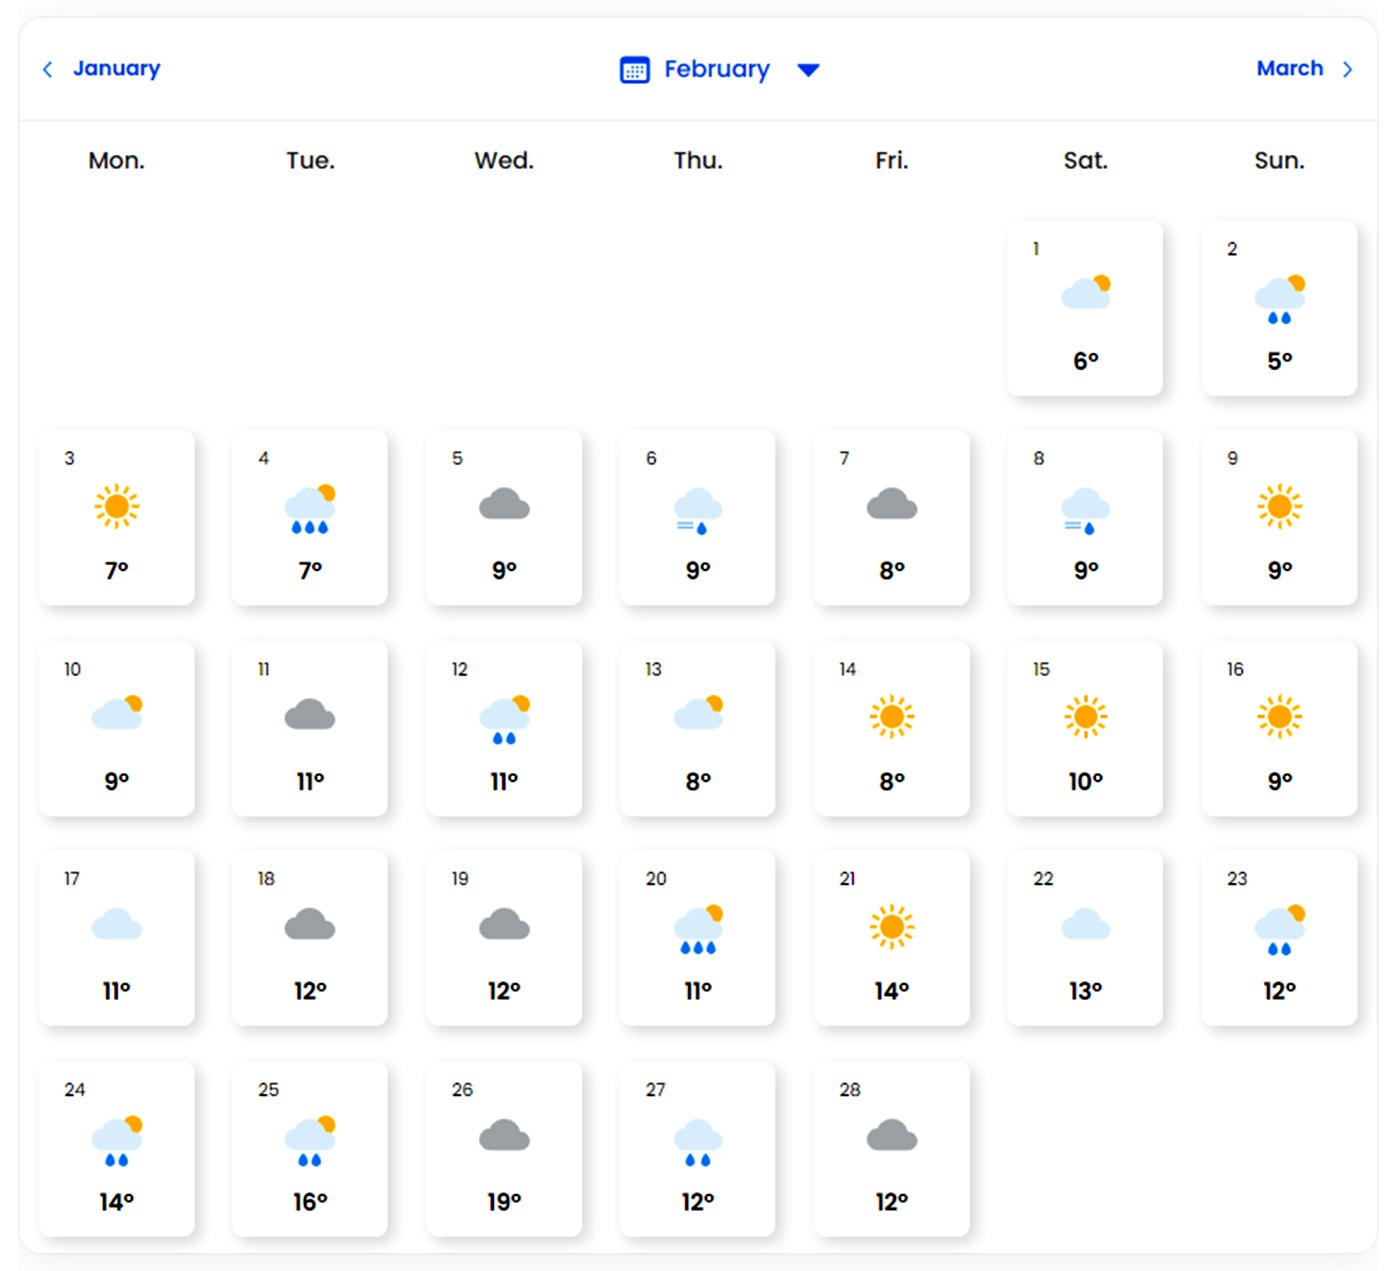
Task: Click the partly cloudy icon on February 1
Action: point(1086,292)
